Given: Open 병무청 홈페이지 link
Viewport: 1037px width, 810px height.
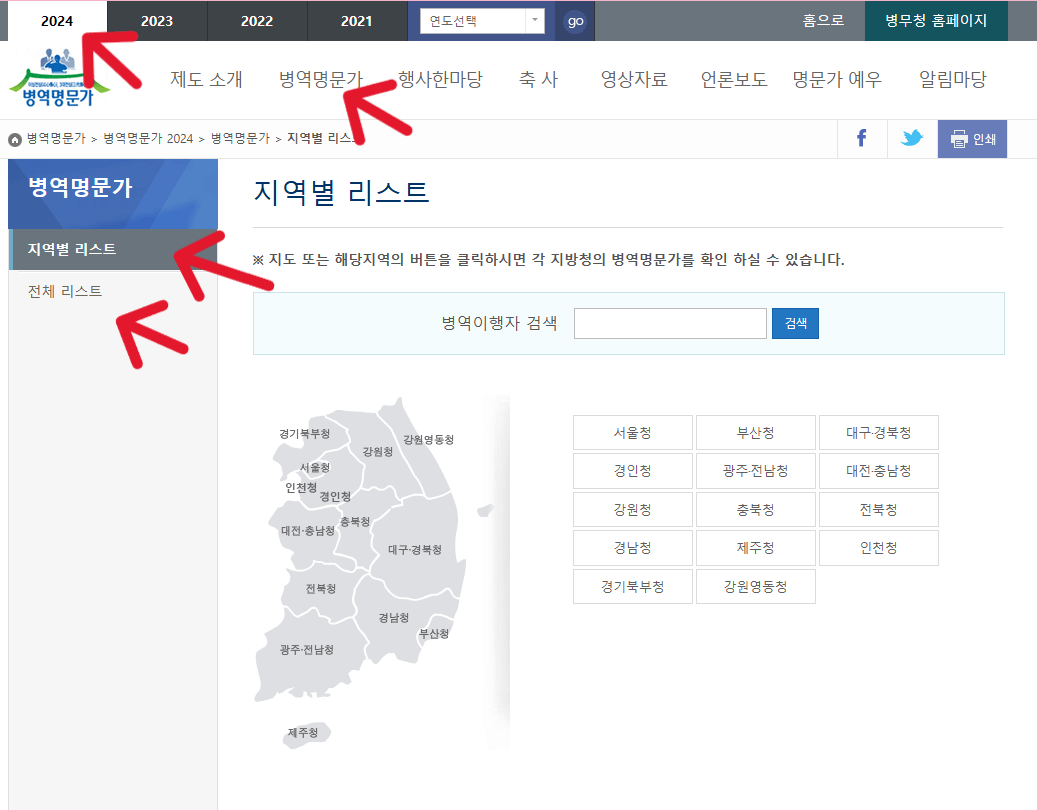Looking at the screenshot, I should tap(936, 20).
